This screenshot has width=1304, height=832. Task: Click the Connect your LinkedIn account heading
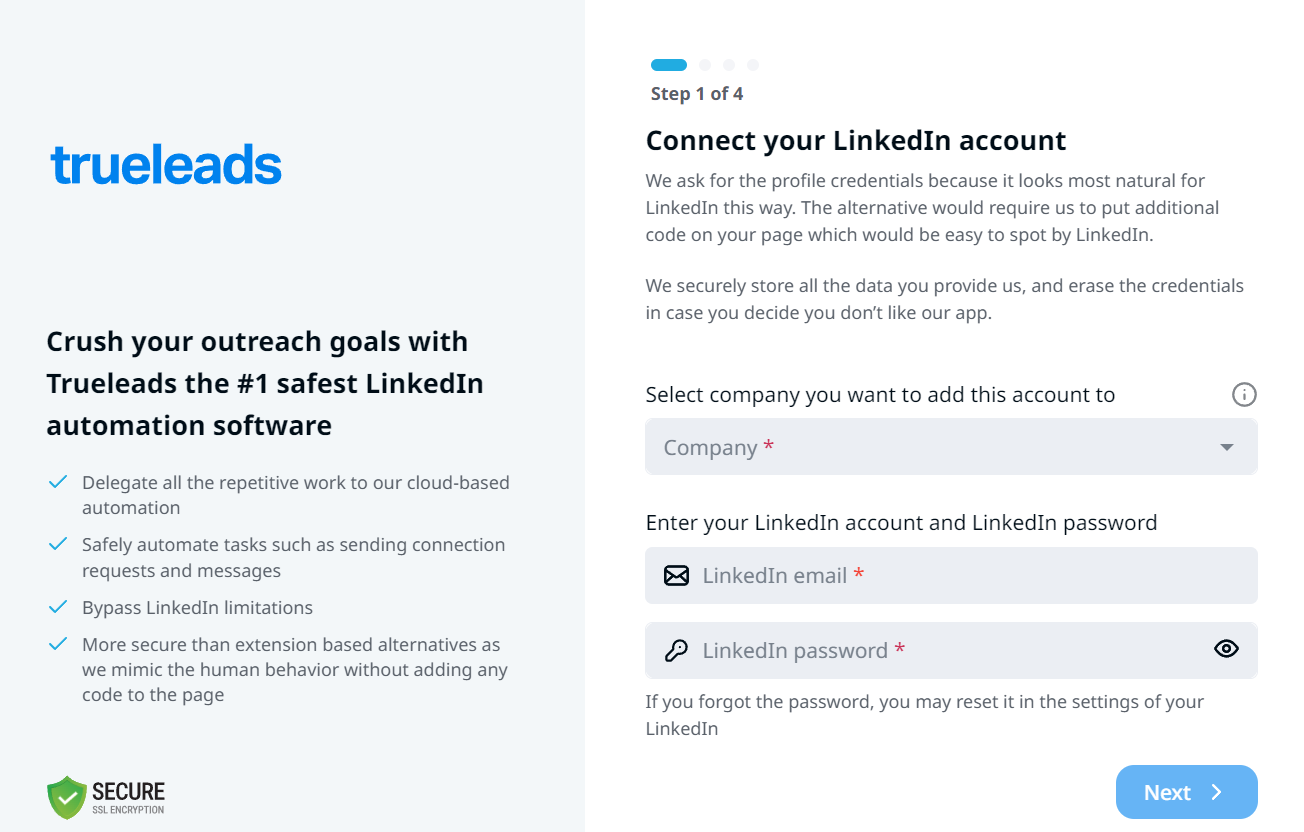[x=856, y=140]
